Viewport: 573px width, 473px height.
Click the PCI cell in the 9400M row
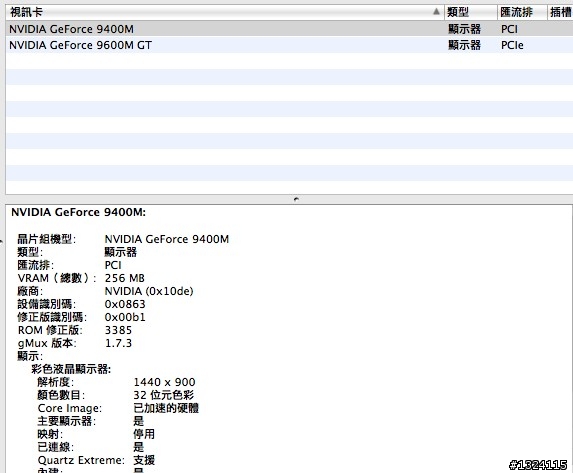click(509, 29)
